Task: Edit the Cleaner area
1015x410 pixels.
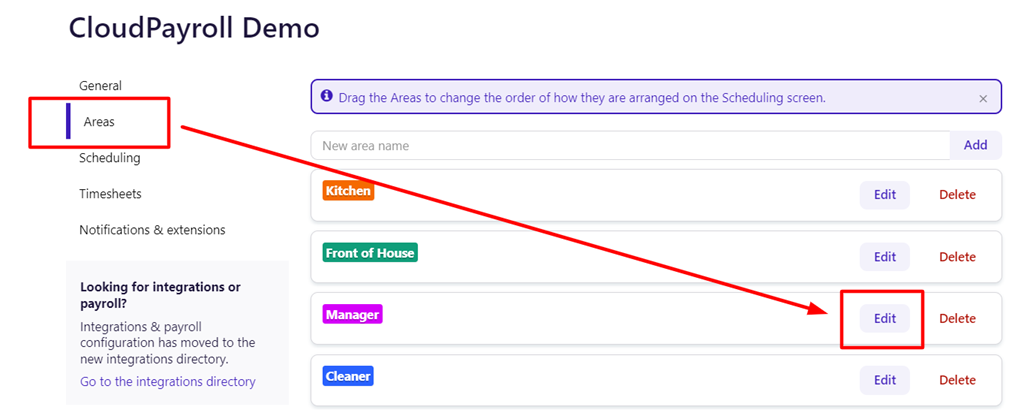Action: tap(884, 380)
